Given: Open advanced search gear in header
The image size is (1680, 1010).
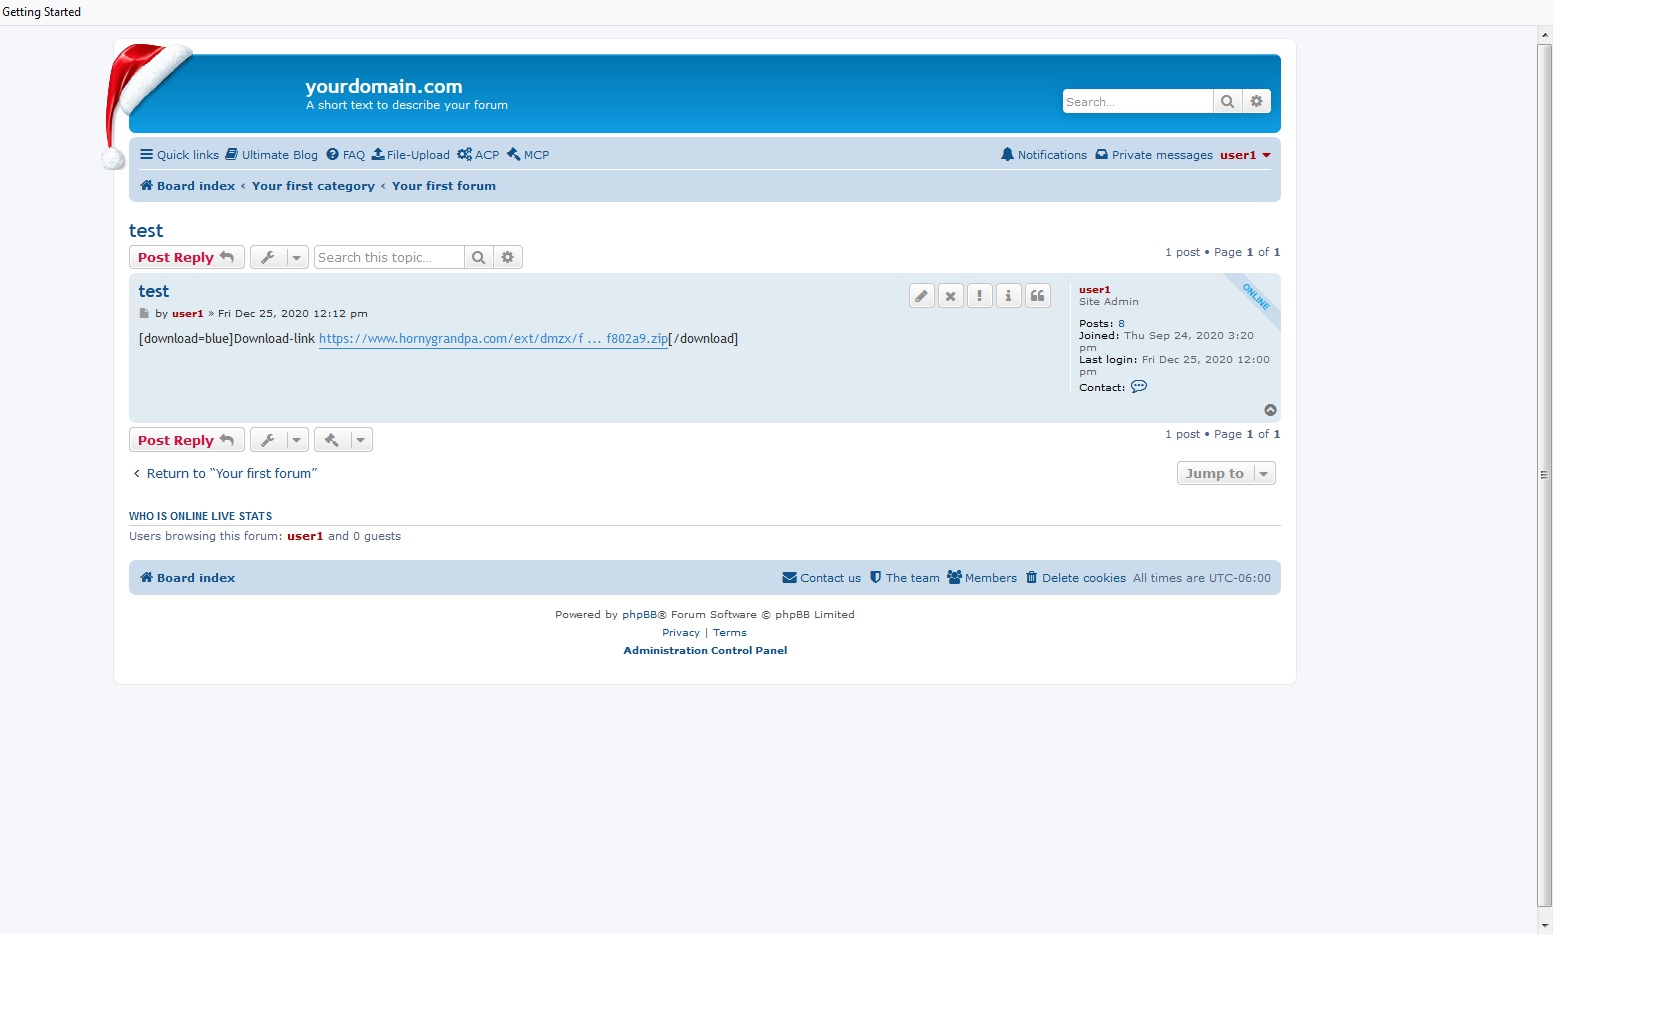Looking at the screenshot, I should tap(1257, 102).
